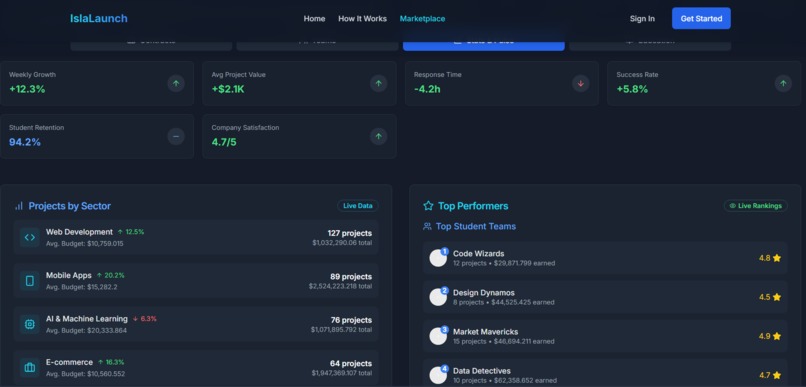This screenshot has height=387, width=806.
Task: Click the Data Detectives team avatar
Action: point(438,375)
